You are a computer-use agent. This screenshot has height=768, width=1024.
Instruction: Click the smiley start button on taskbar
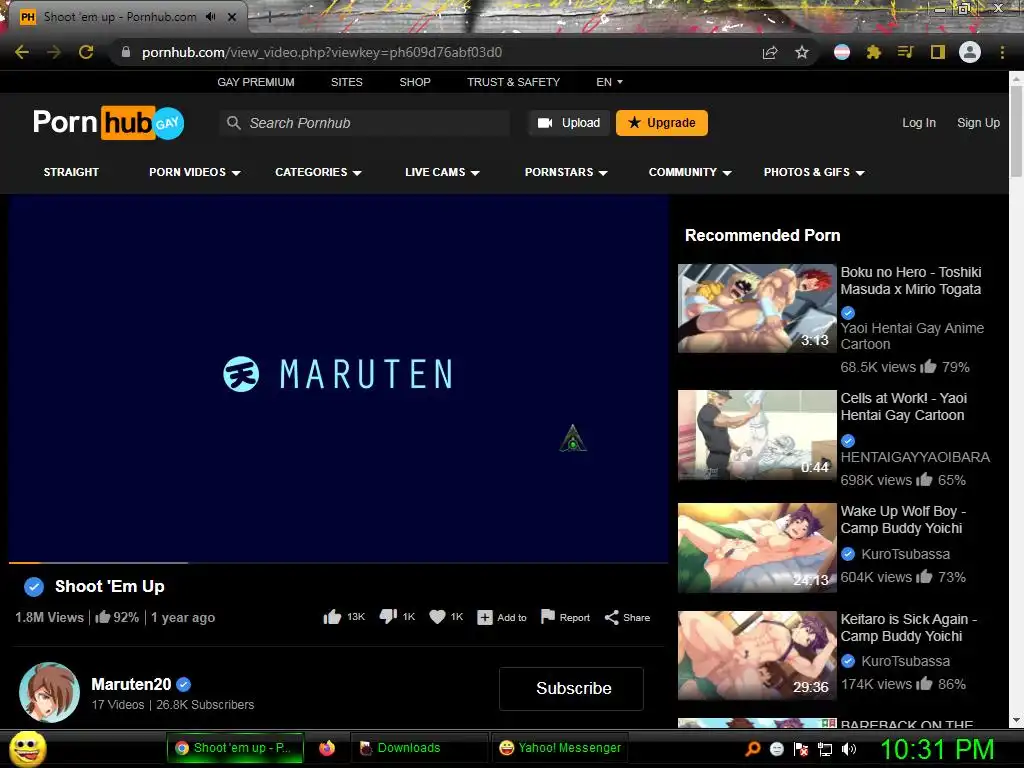coord(27,748)
